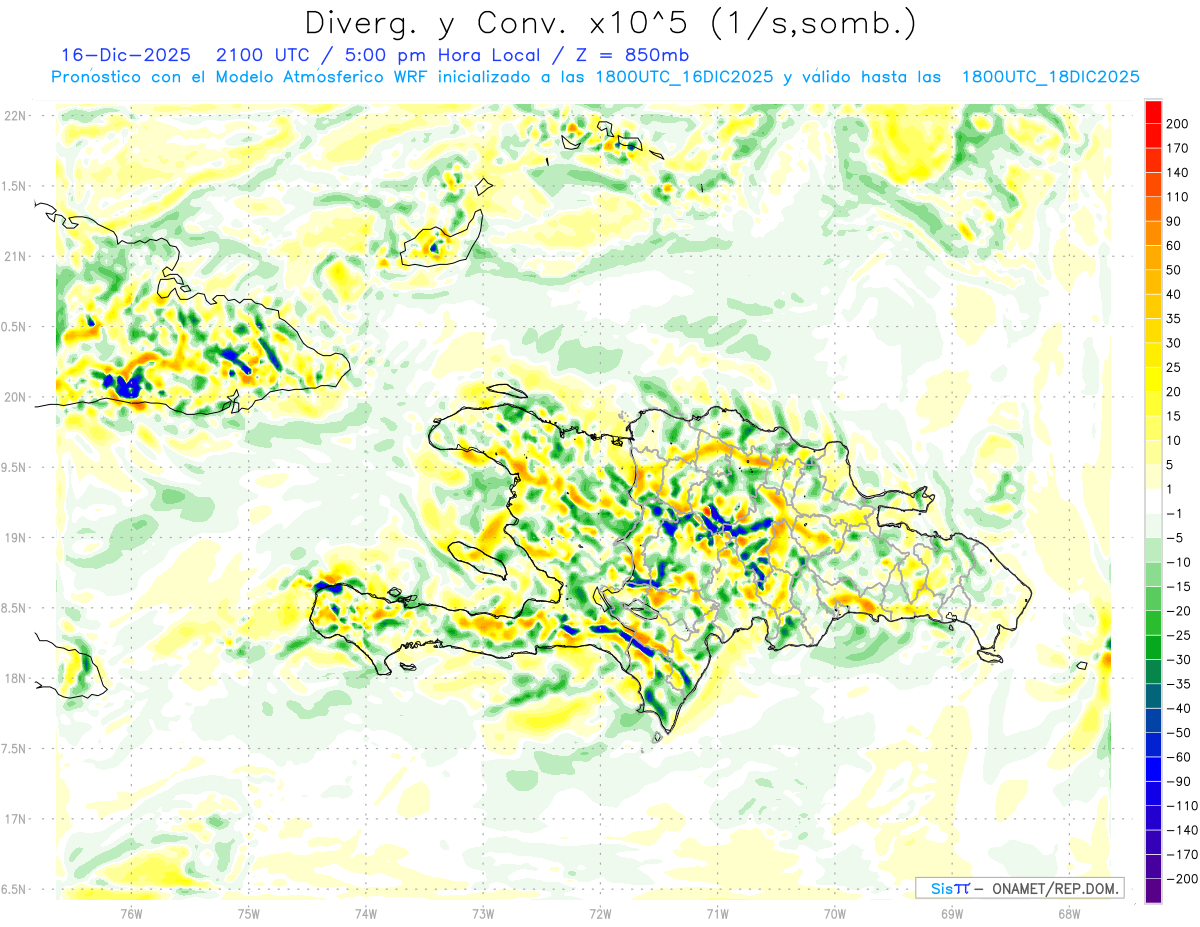The image size is (1200, 927).
Task: Click the 74W longitude label
Action: (366, 913)
